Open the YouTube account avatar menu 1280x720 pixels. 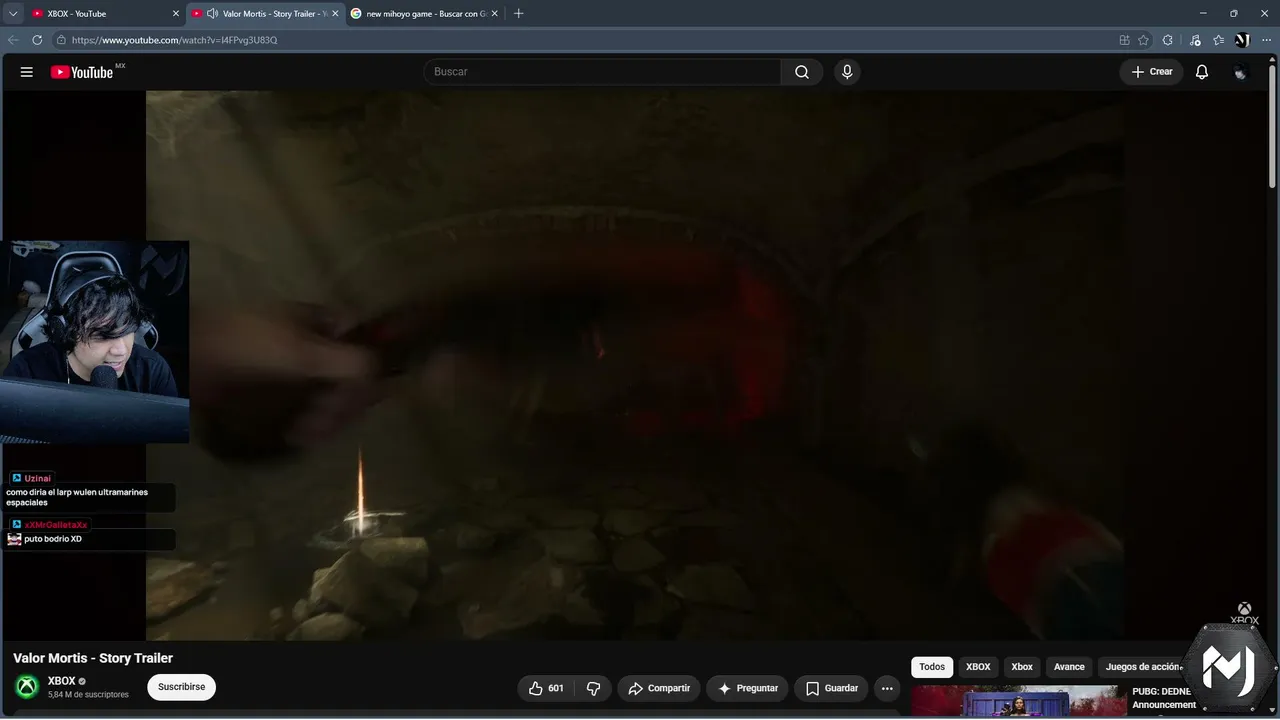(1241, 72)
